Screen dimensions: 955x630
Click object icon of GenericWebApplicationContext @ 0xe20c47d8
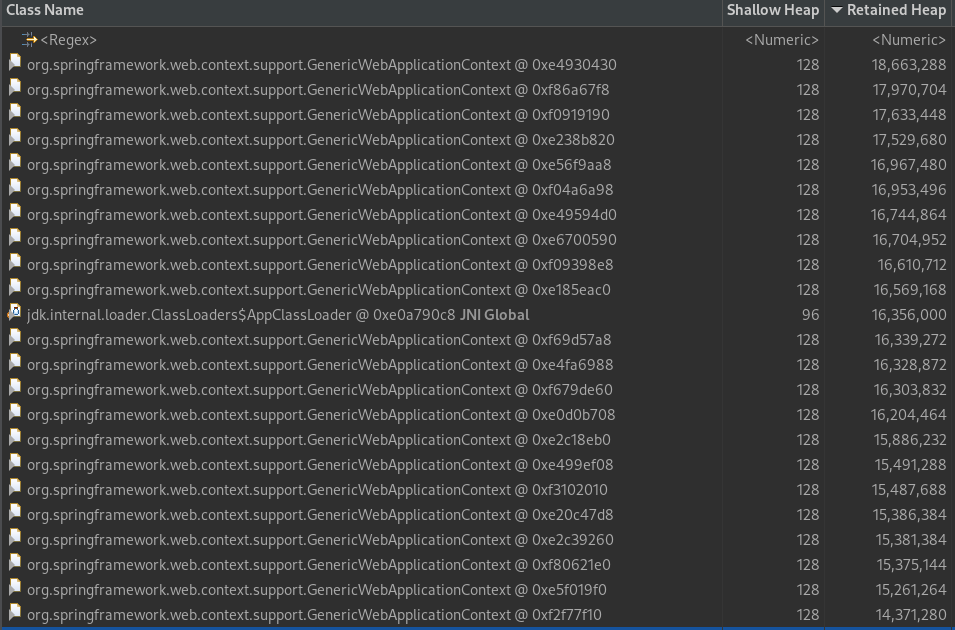click(15, 512)
